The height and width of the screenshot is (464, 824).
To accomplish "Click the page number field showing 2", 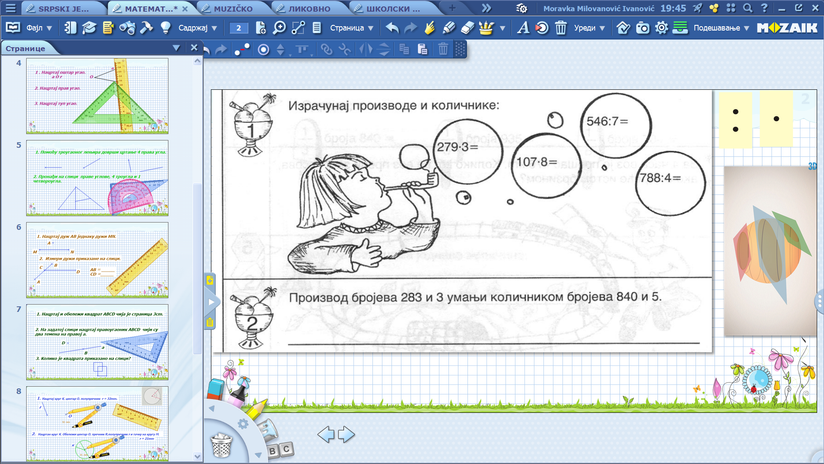I will (239, 28).
